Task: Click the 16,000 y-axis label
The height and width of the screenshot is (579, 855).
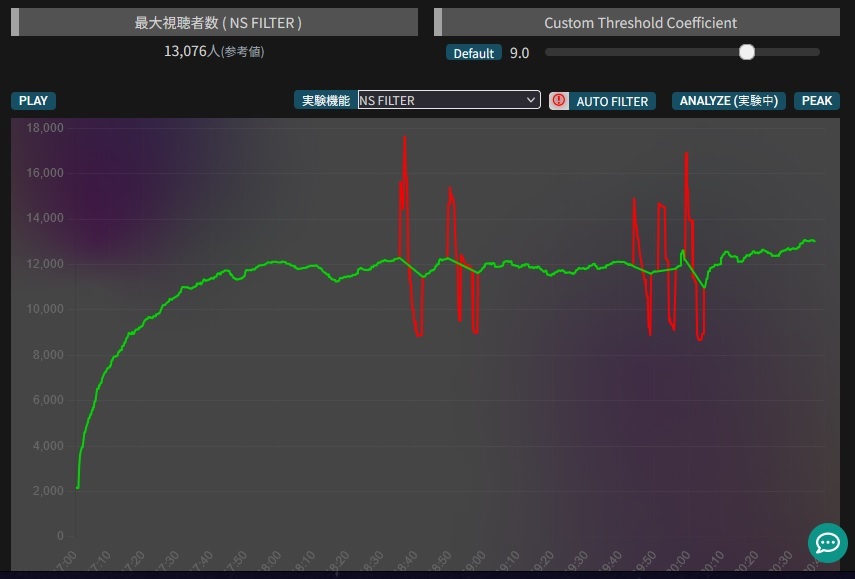Action: (x=45, y=173)
